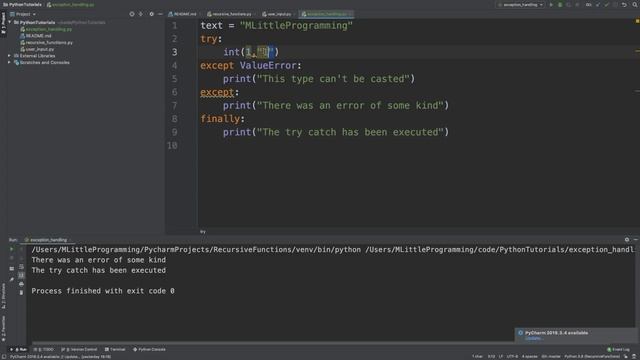Click the 'finally:' keyword in the editor
This screenshot has width=640, height=360.
pyautogui.click(x=222, y=119)
